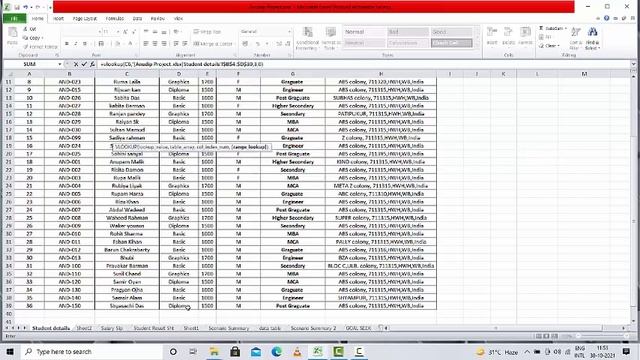This screenshot has width=640, height=360.
Task: Click Decrease Decimal
Action: coord(288,44)
